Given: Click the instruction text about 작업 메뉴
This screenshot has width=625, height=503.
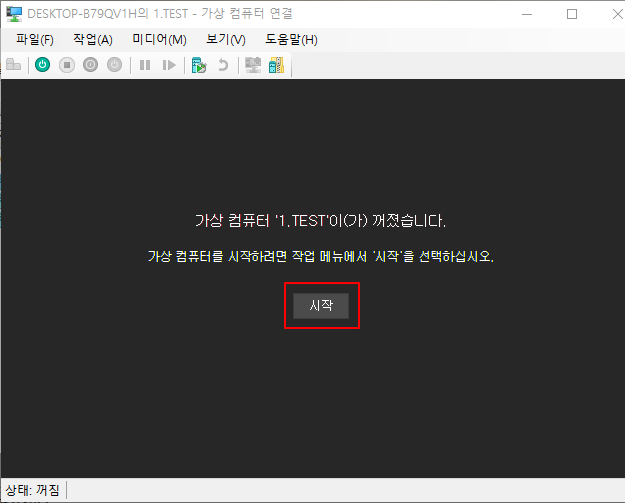Looking at the screenshot, I should 321,256.
